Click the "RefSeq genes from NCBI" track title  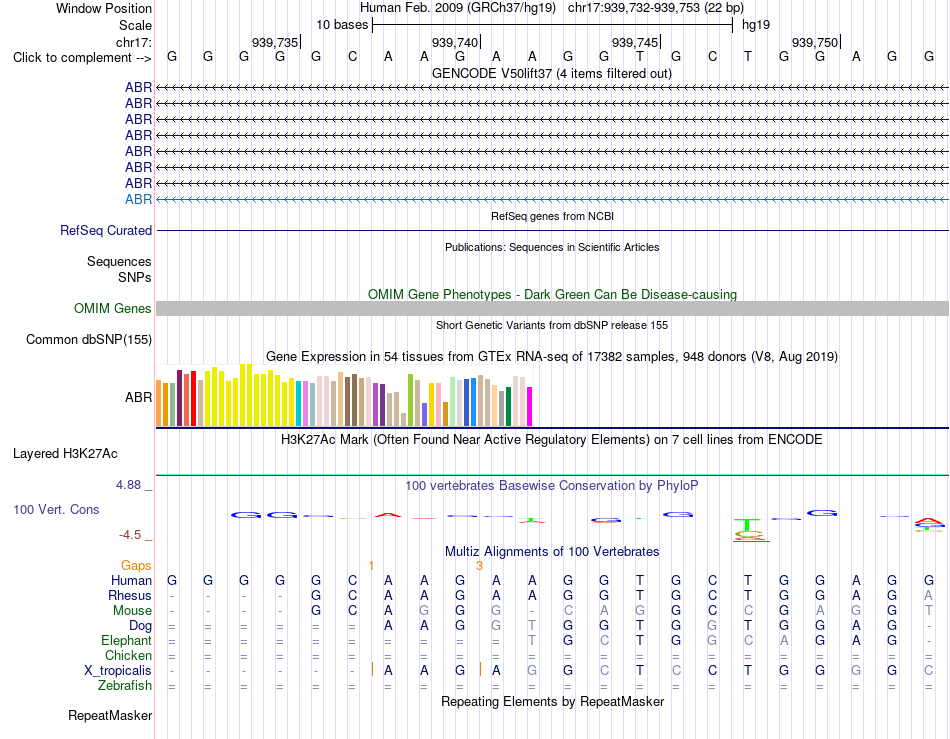[553, 216]
